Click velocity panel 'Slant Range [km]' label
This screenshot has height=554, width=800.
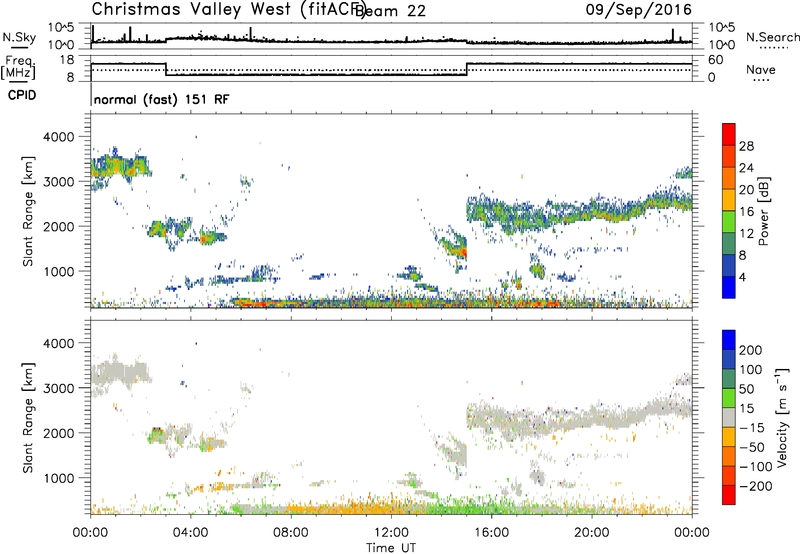coord(28,417)
